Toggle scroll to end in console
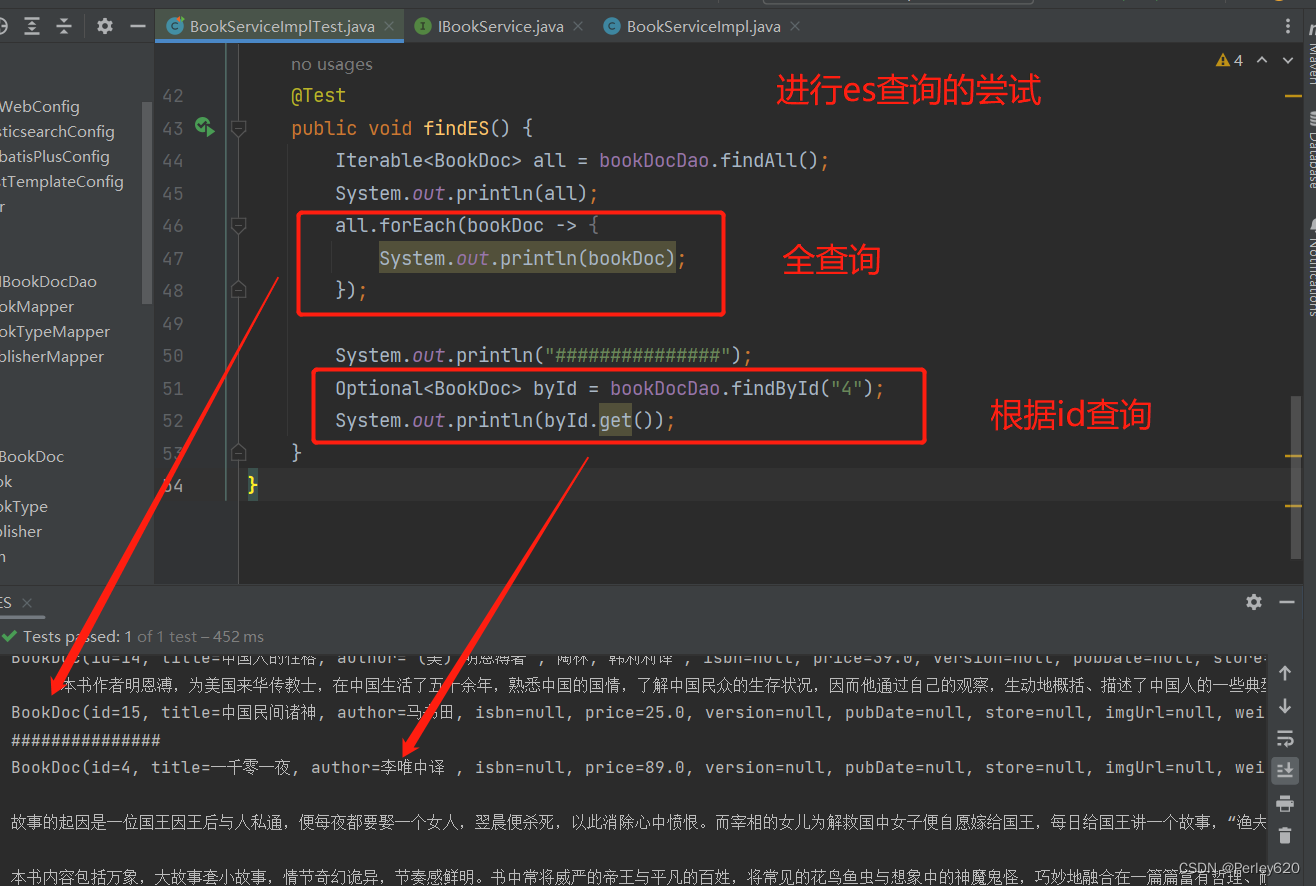Image resolution: width=1316 pixels, height=886 pixels. [1286, 771]
